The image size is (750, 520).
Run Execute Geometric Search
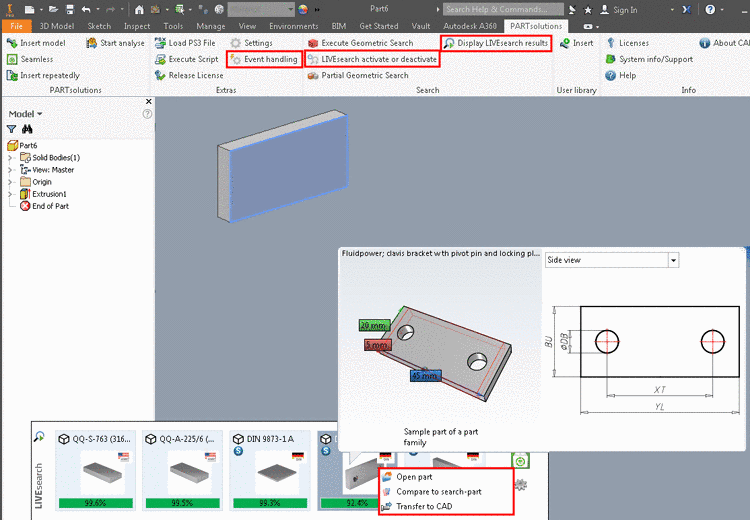[x=366, y=43]
